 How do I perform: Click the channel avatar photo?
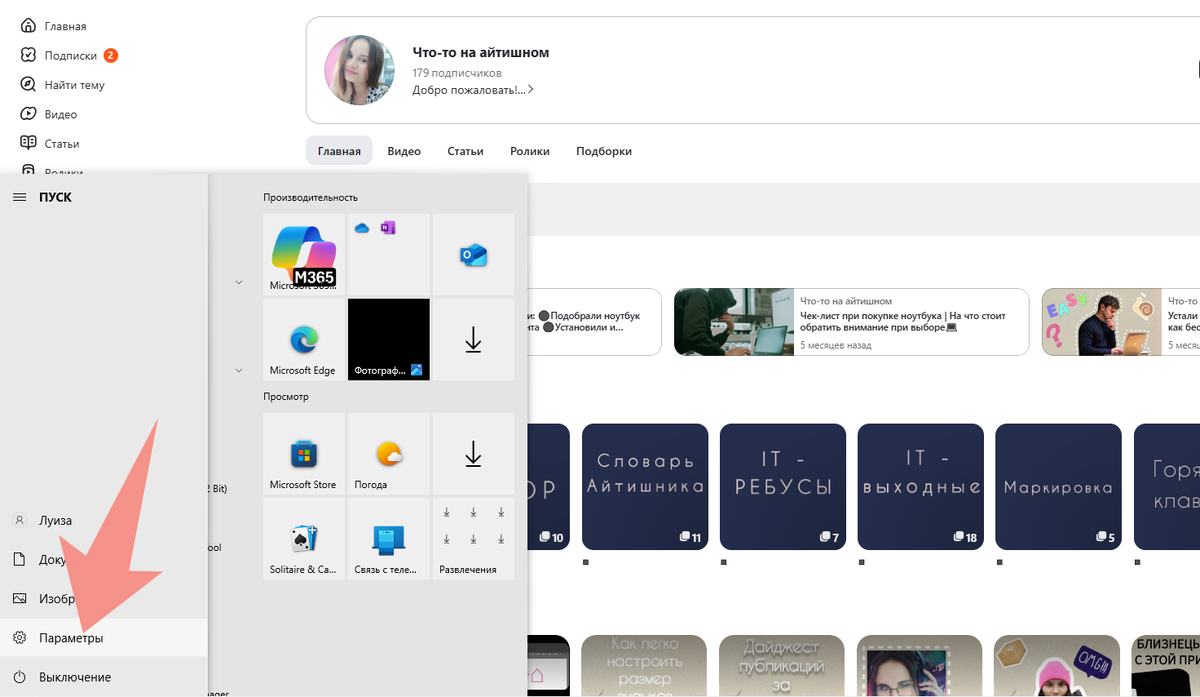(x=360, y=70)
